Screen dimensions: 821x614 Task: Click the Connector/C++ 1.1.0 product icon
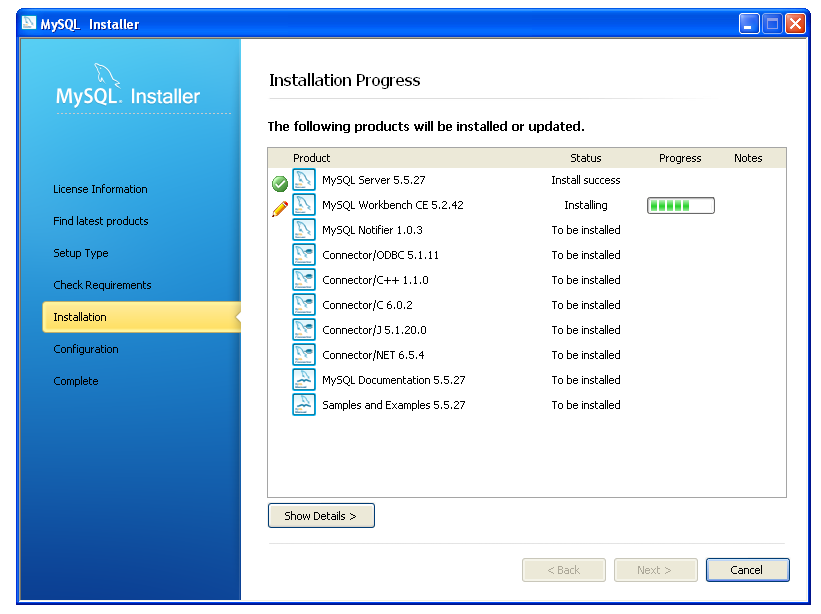[x=304, y=280]
